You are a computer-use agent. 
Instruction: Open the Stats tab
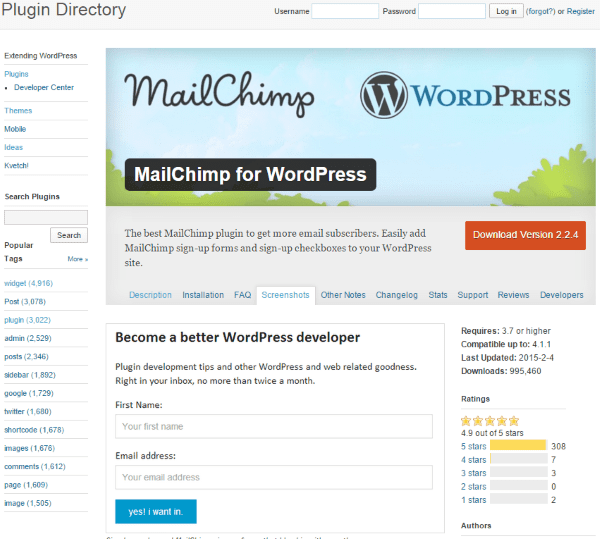(438, 295)
